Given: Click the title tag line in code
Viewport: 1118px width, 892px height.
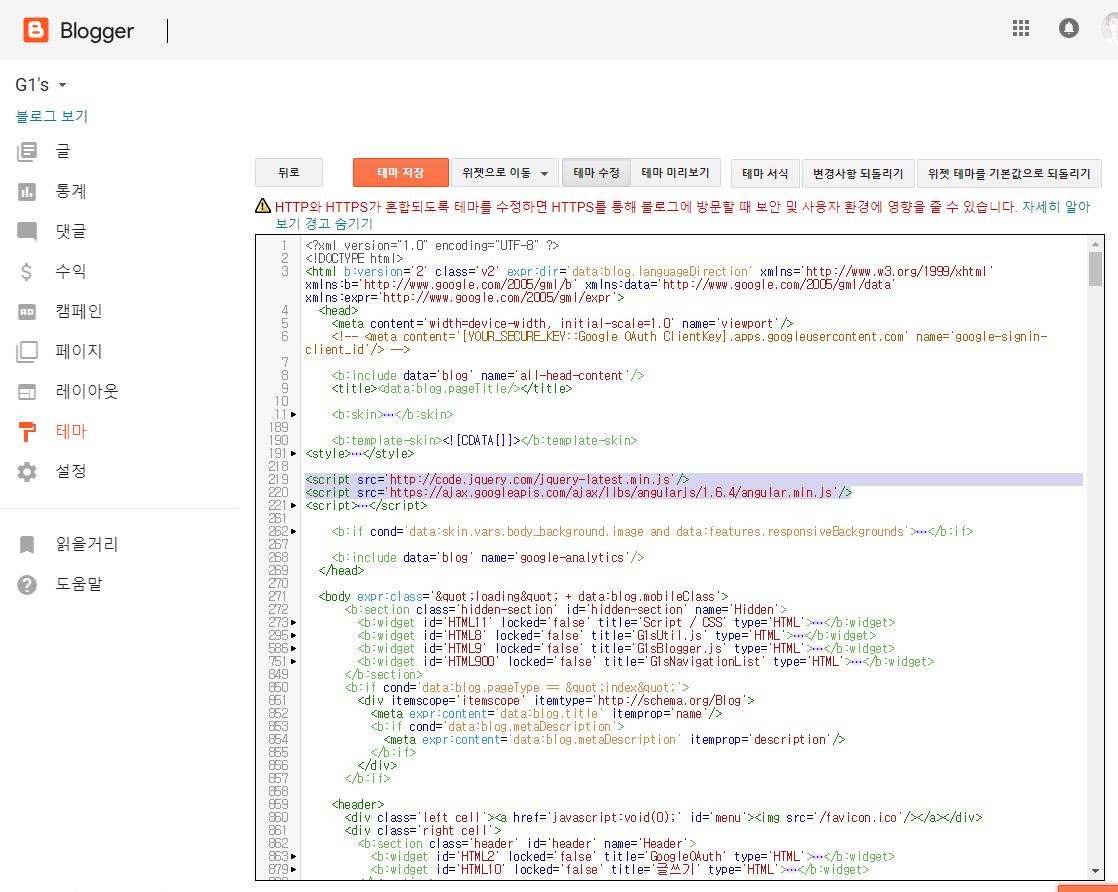Looking at the screenshot, I should pos(451,389).
